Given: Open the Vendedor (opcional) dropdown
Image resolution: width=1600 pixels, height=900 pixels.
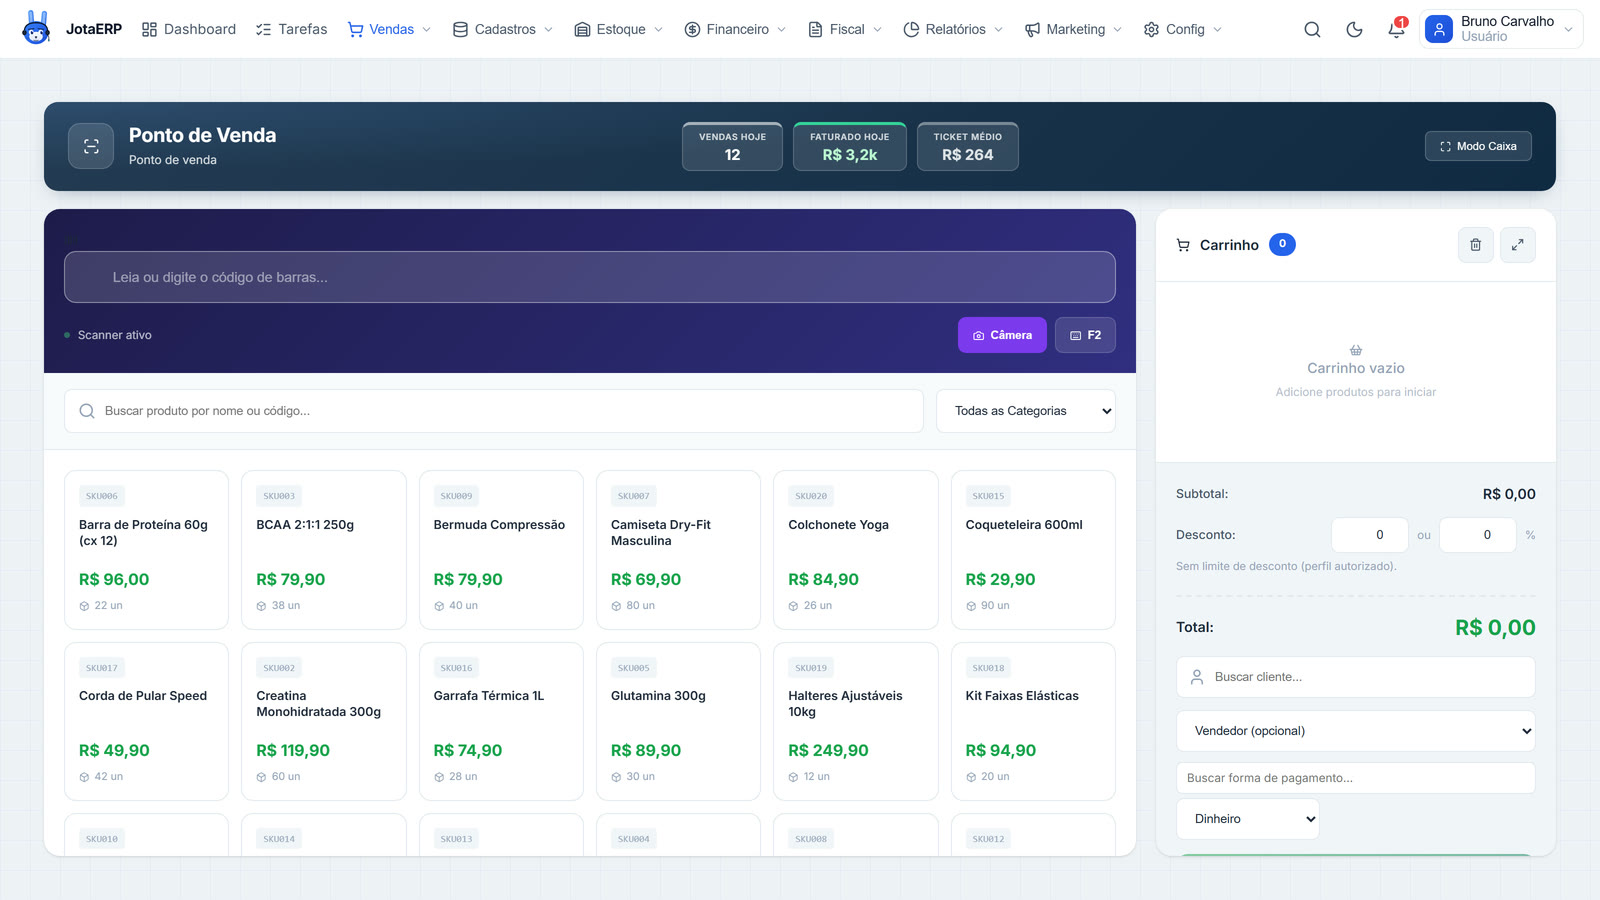Looking at the screenshot, I should [1356, 731].
